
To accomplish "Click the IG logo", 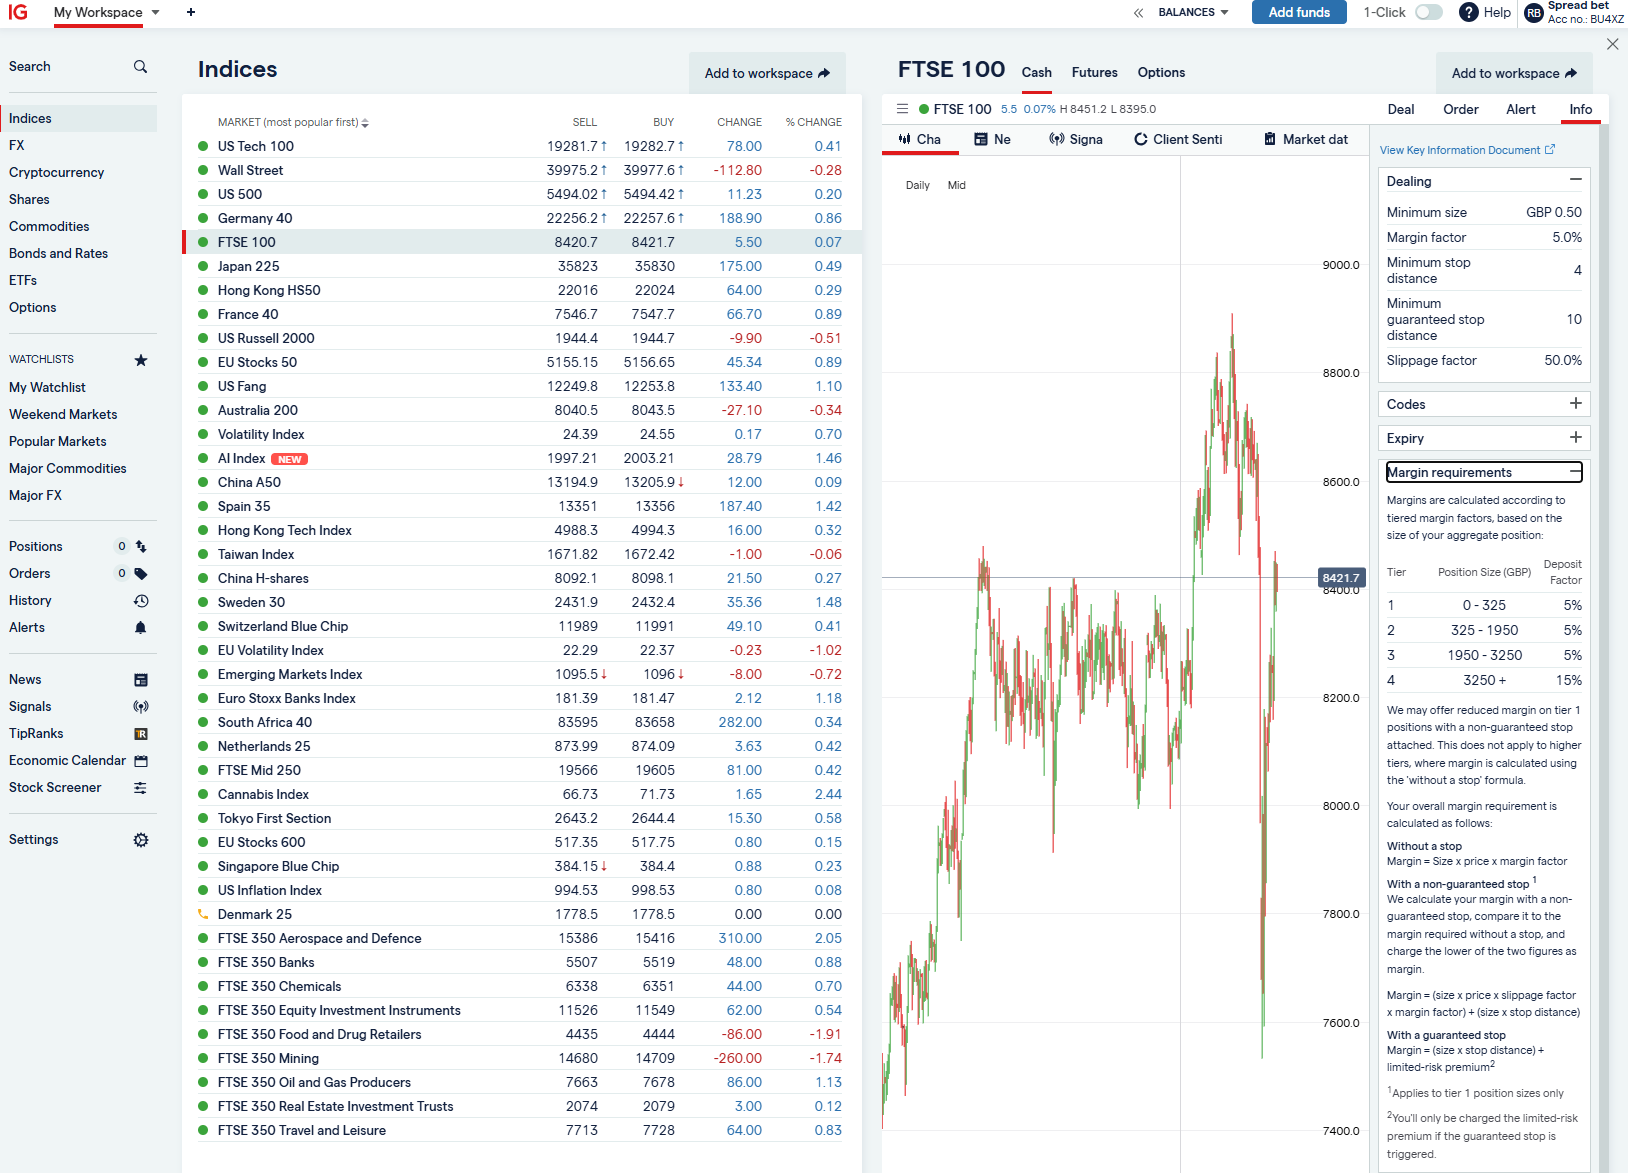I will coord(18,12).
